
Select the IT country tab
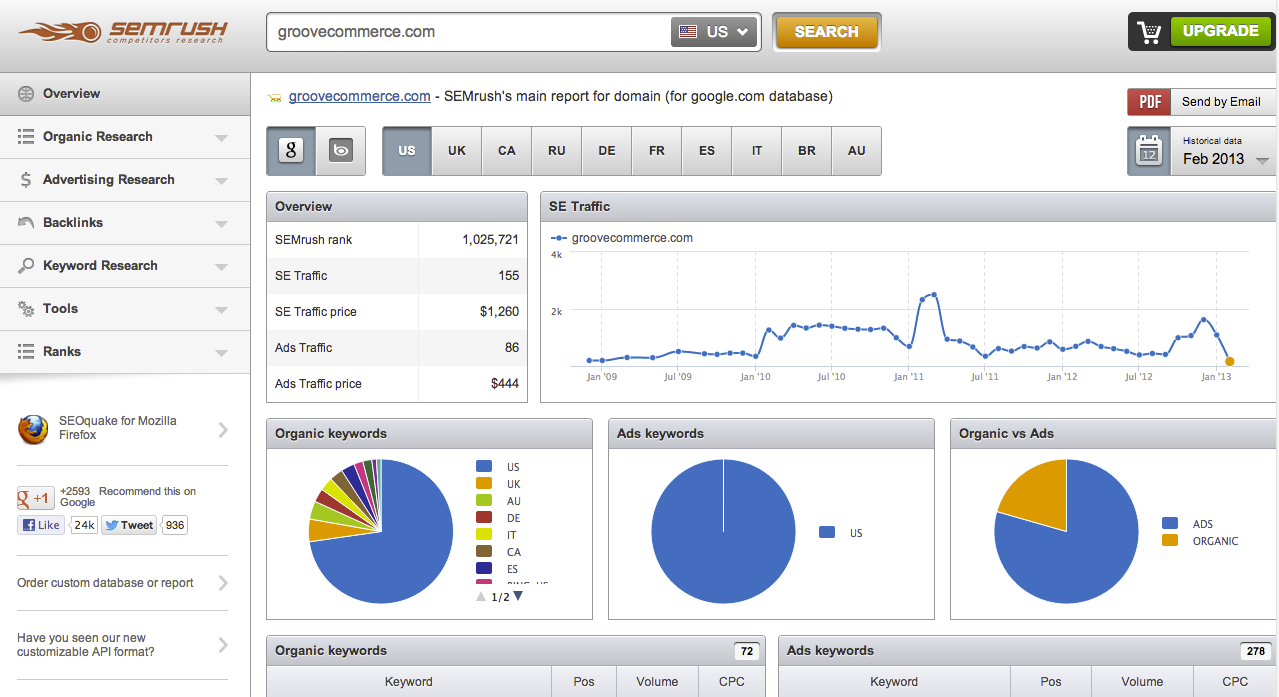(757, 151)
